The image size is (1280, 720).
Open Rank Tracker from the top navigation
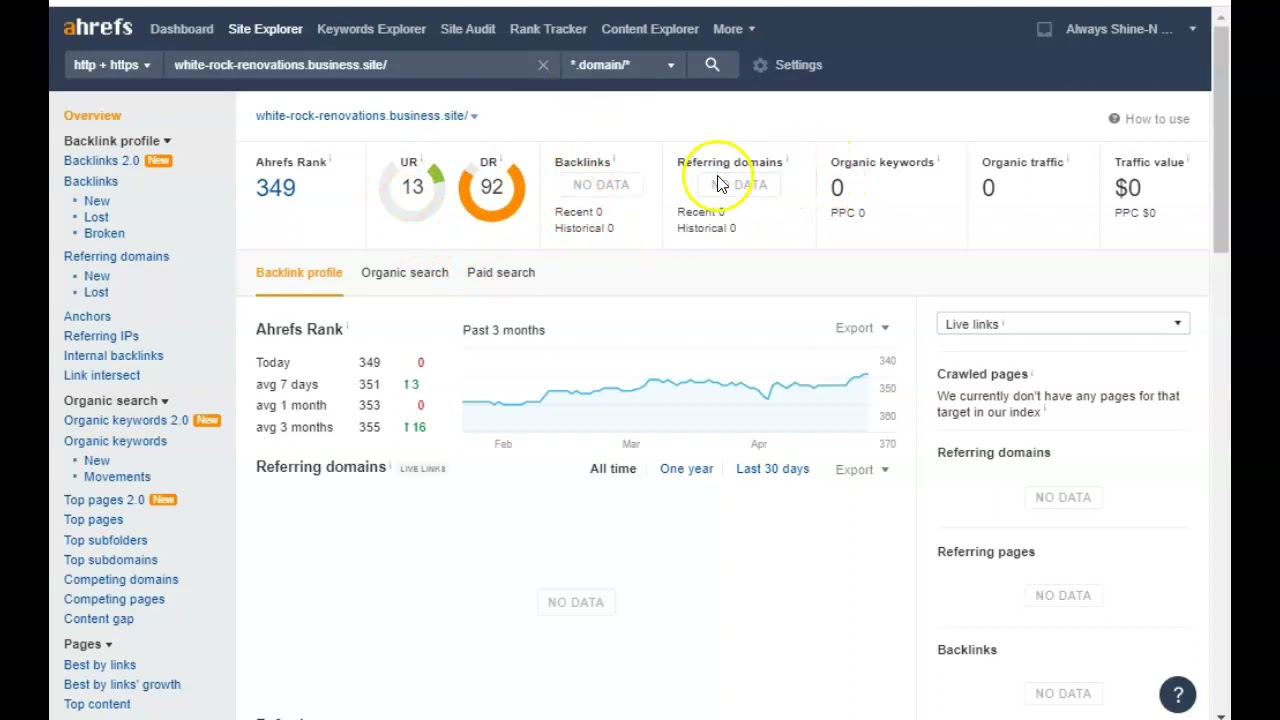point(548,29)
